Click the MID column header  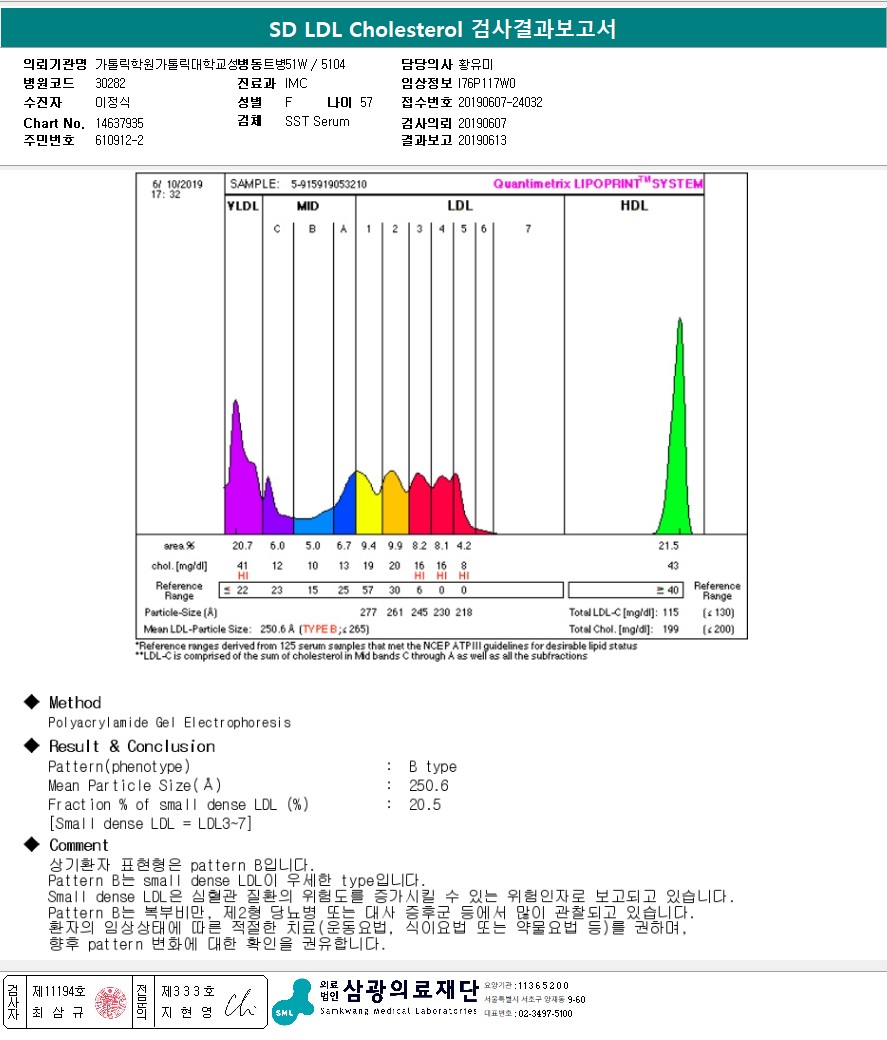tap(308, 206)
